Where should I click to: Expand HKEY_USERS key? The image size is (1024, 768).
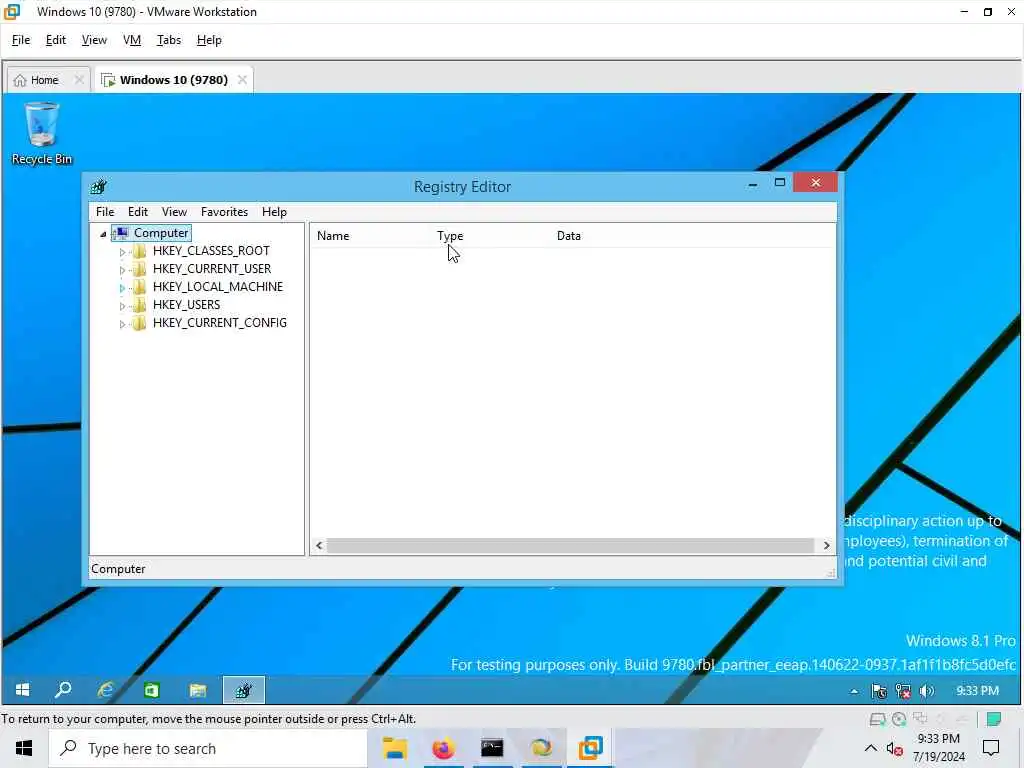point(122,306)
